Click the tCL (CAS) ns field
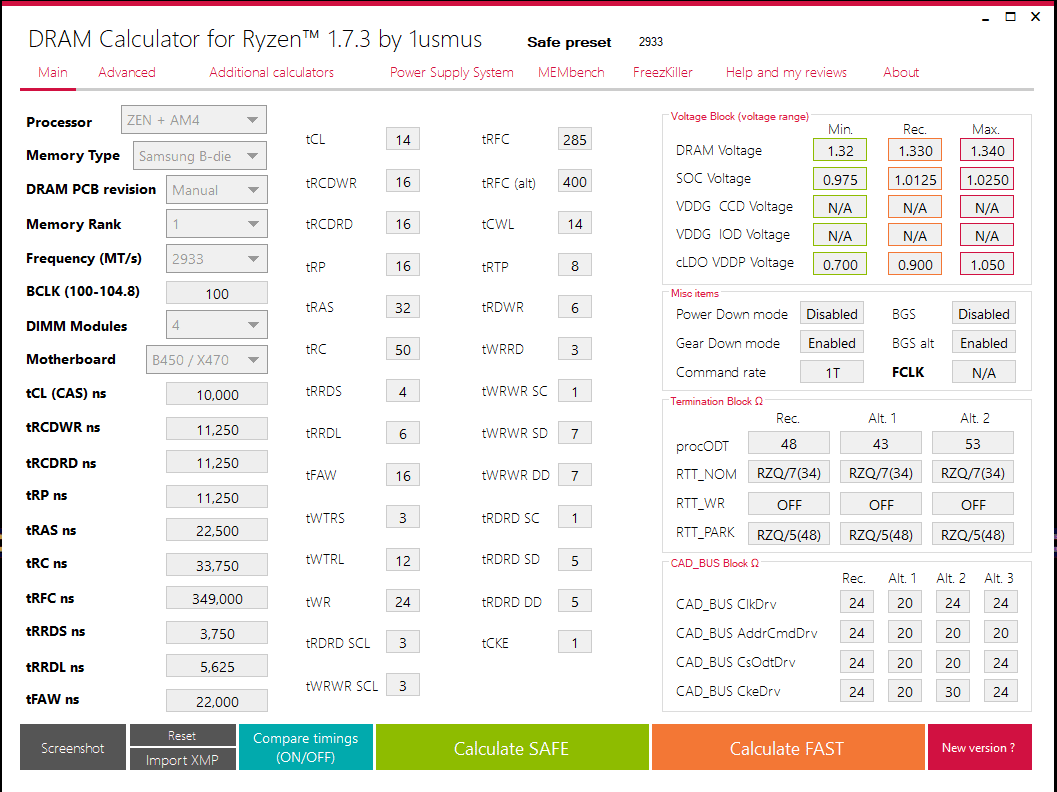The height and width of the screenshot is (792, 1057). pos(217,394)
